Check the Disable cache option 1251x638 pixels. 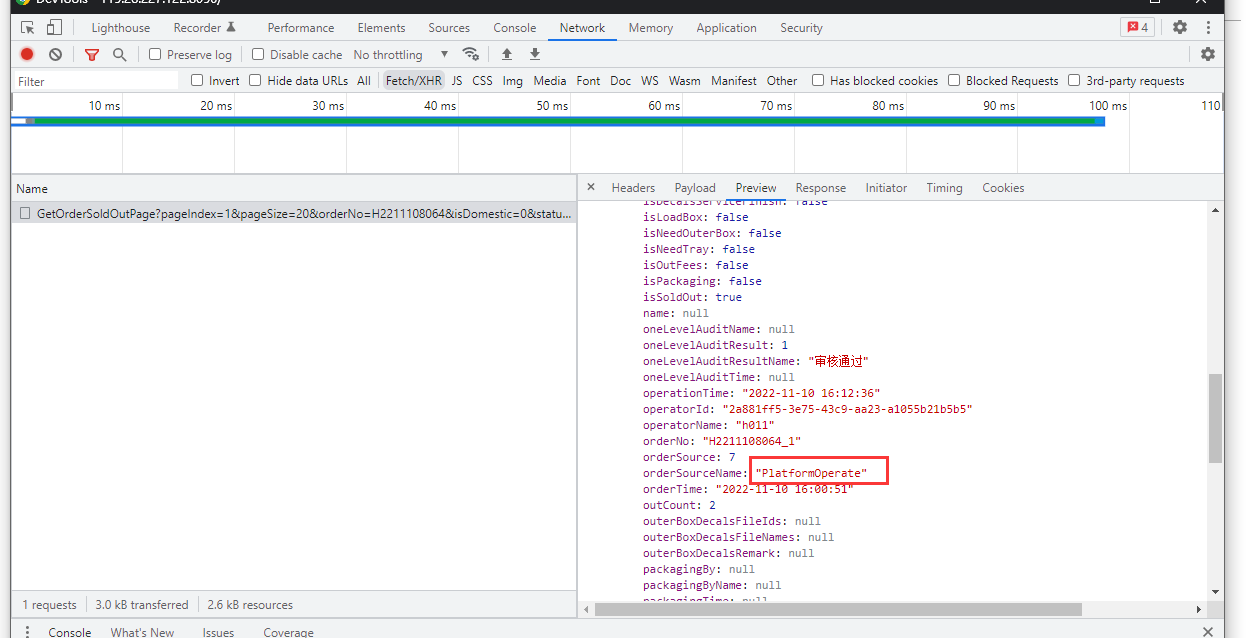[258, 55]
